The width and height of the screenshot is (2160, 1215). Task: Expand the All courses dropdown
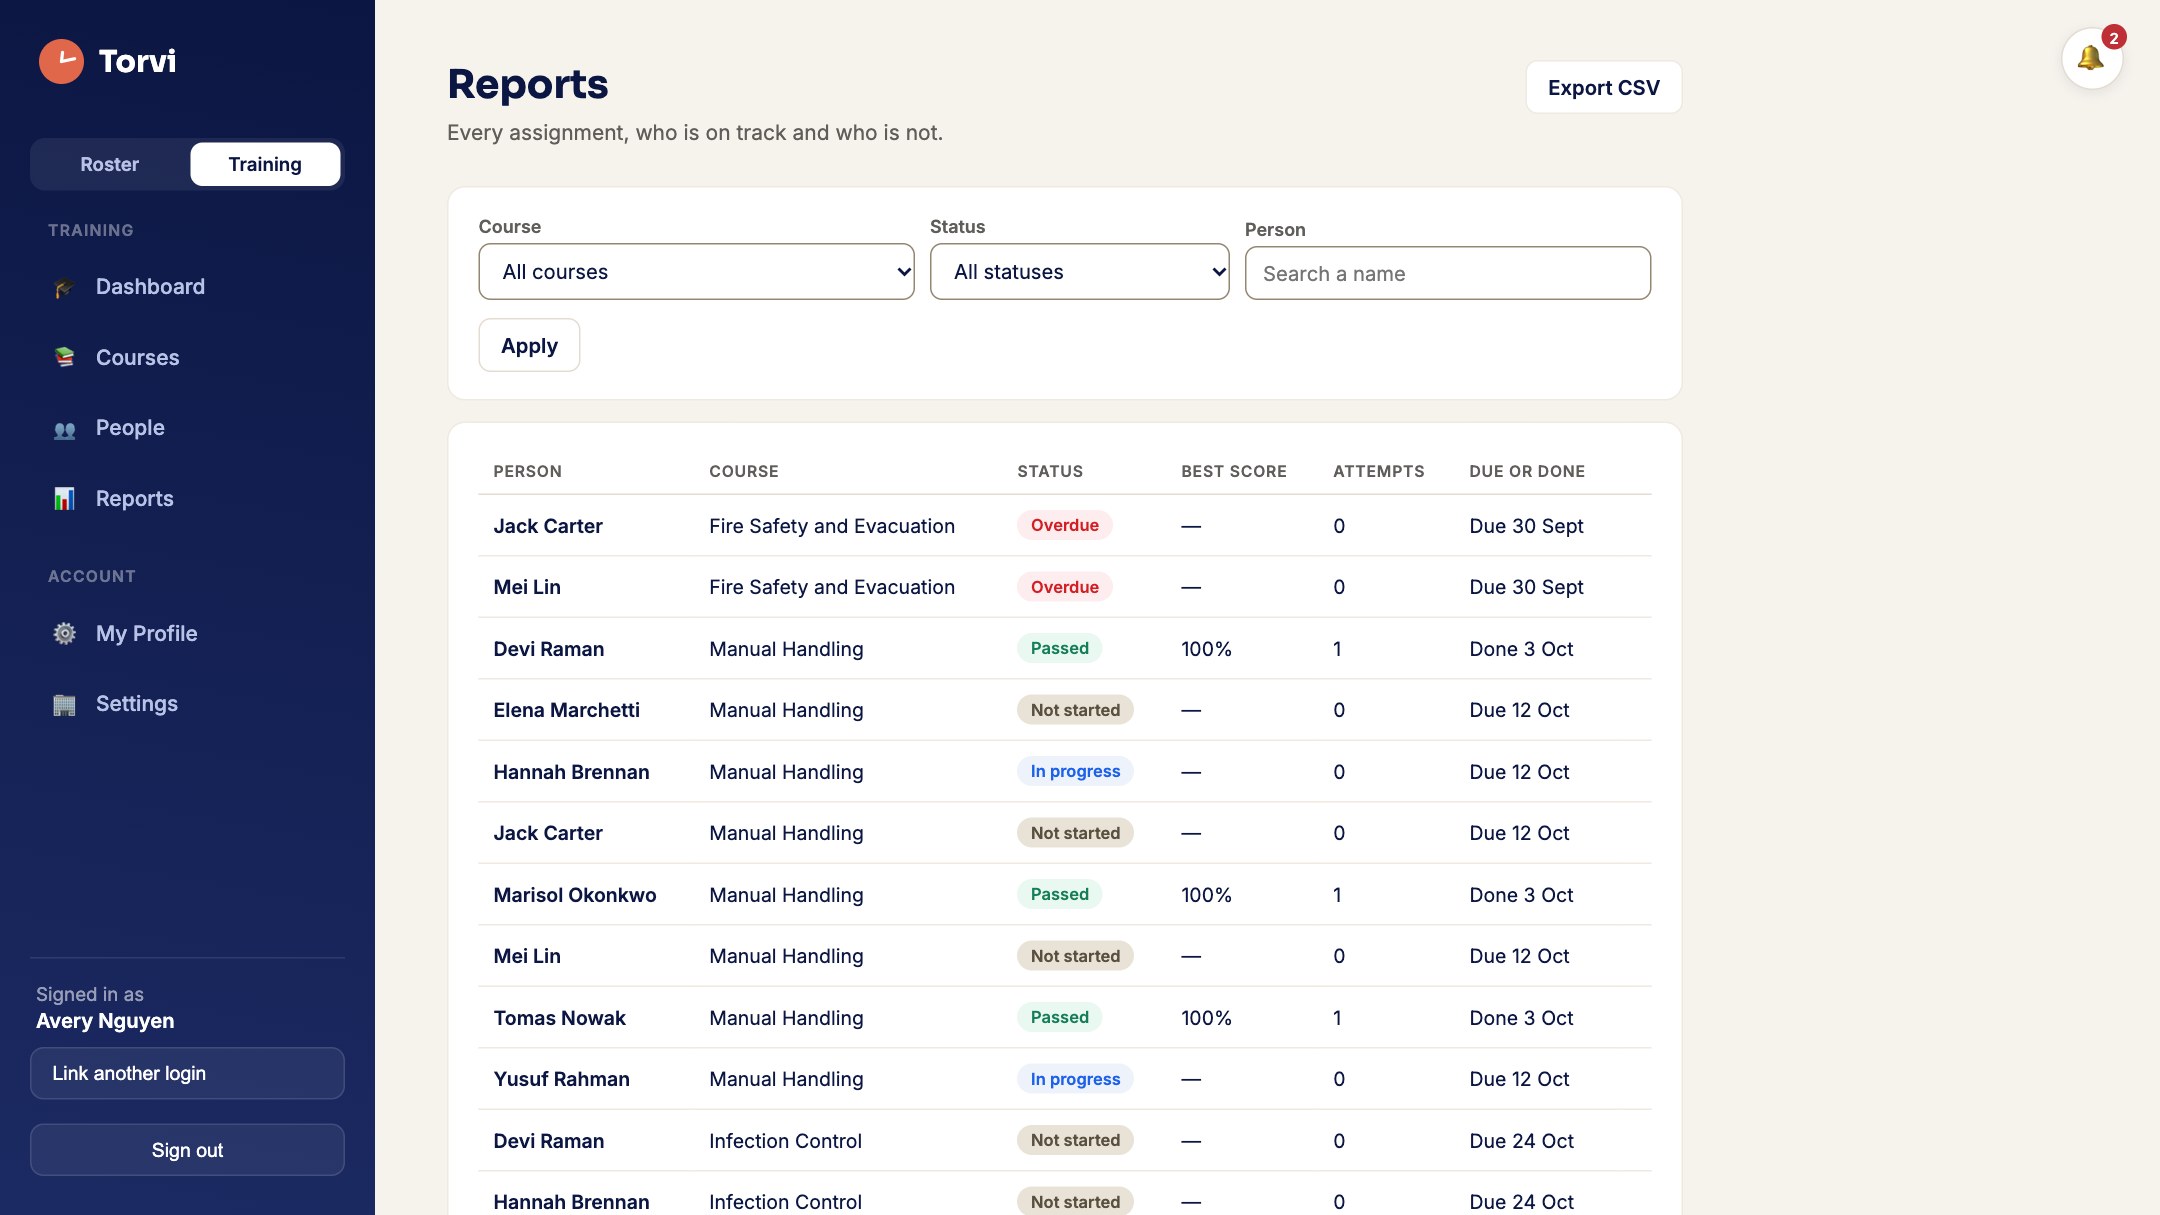[x=696, y=272]
